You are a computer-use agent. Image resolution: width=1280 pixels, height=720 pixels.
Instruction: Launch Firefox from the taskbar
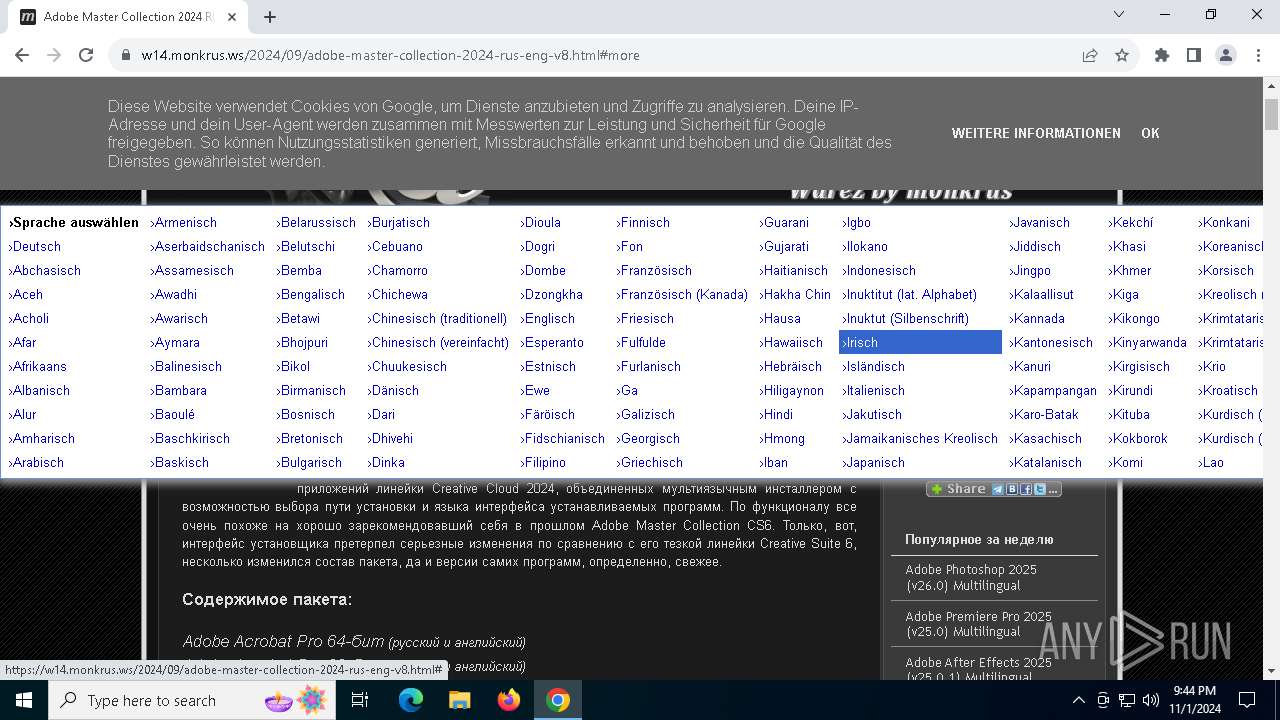pyautogui.click(x=508, y=700)
